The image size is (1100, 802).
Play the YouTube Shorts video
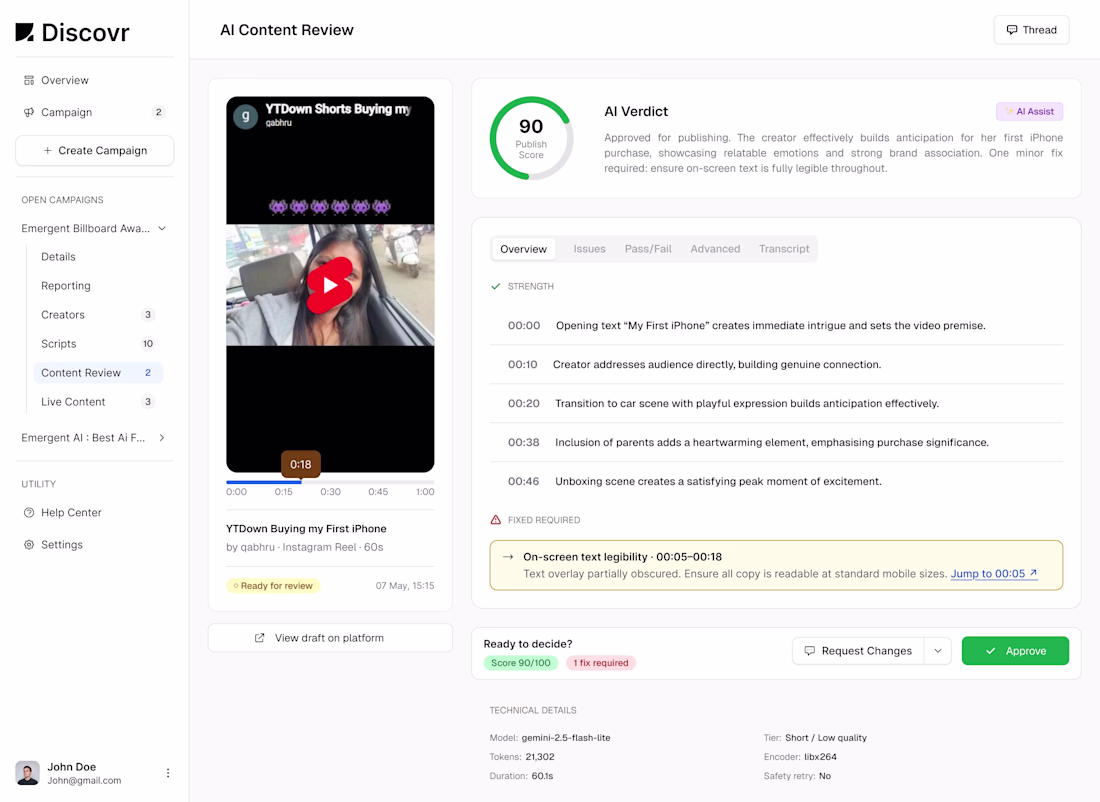[330, 285]
